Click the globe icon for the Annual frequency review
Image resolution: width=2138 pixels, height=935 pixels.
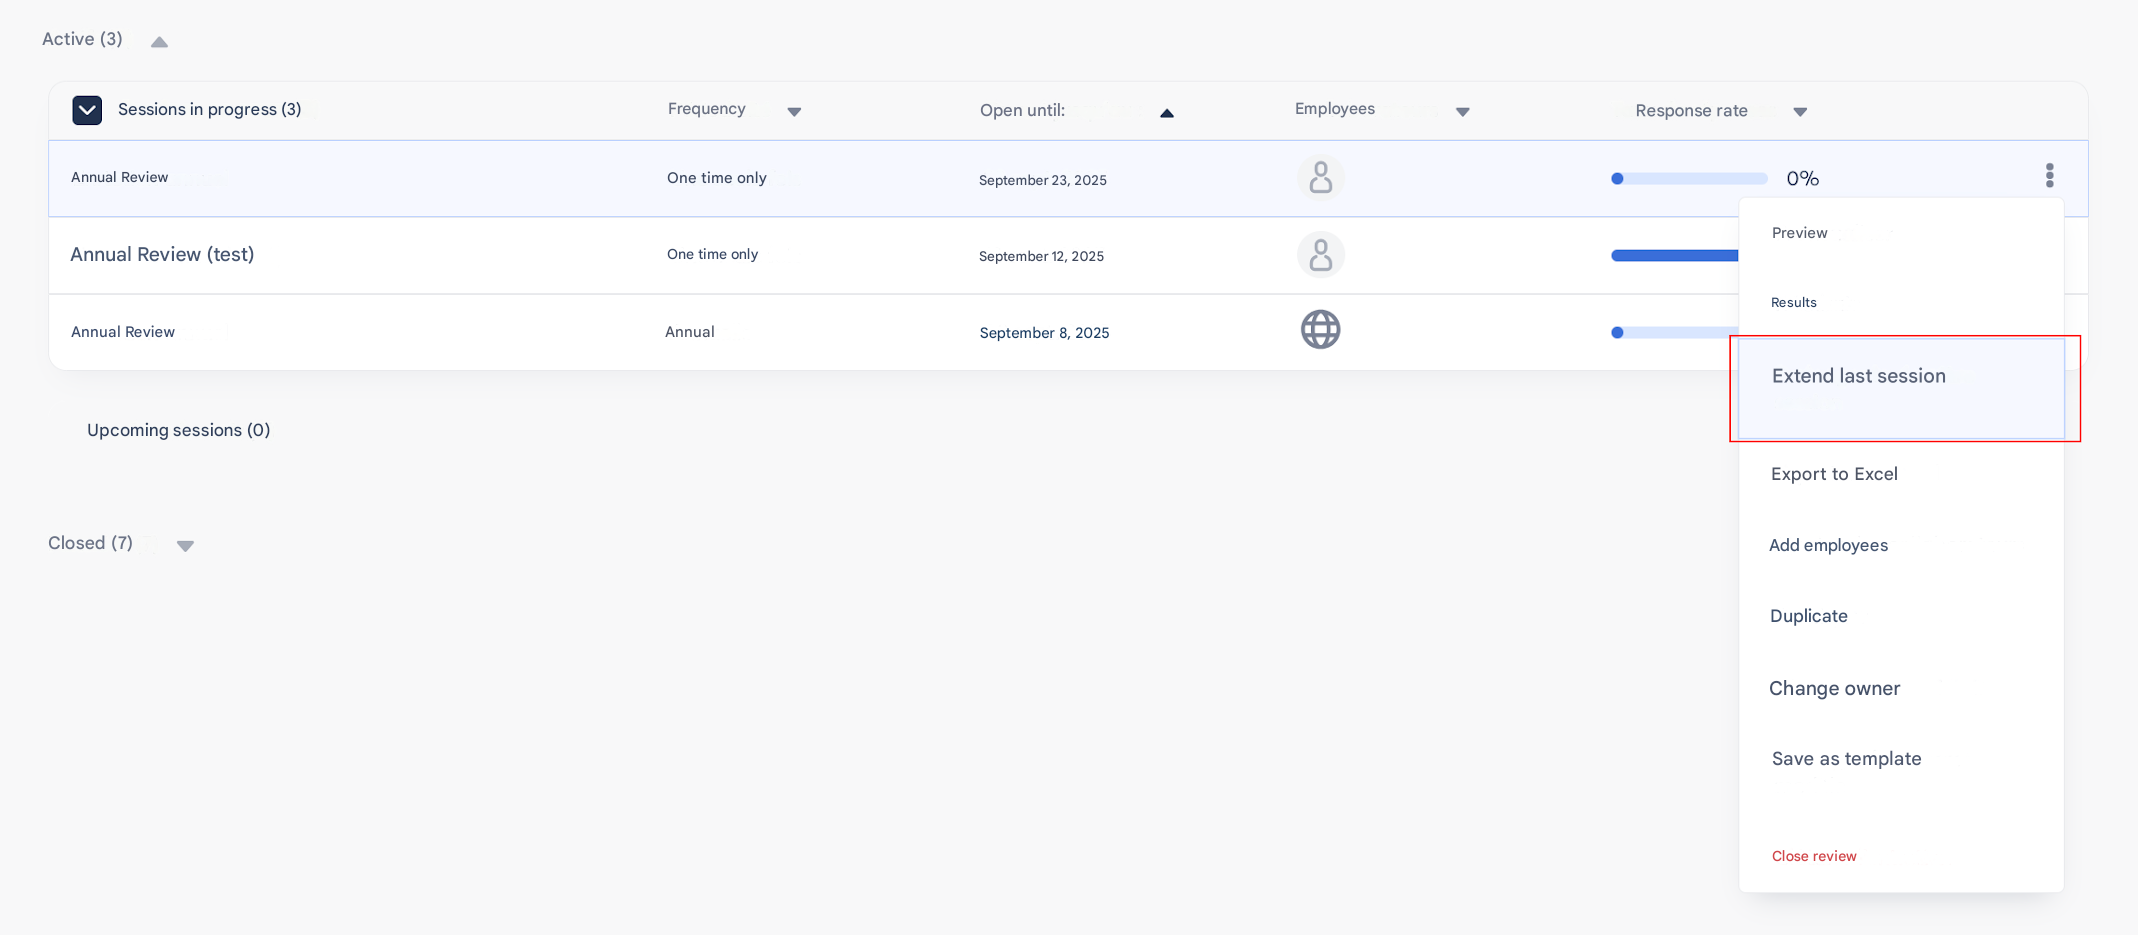(x=1320, y=330)
